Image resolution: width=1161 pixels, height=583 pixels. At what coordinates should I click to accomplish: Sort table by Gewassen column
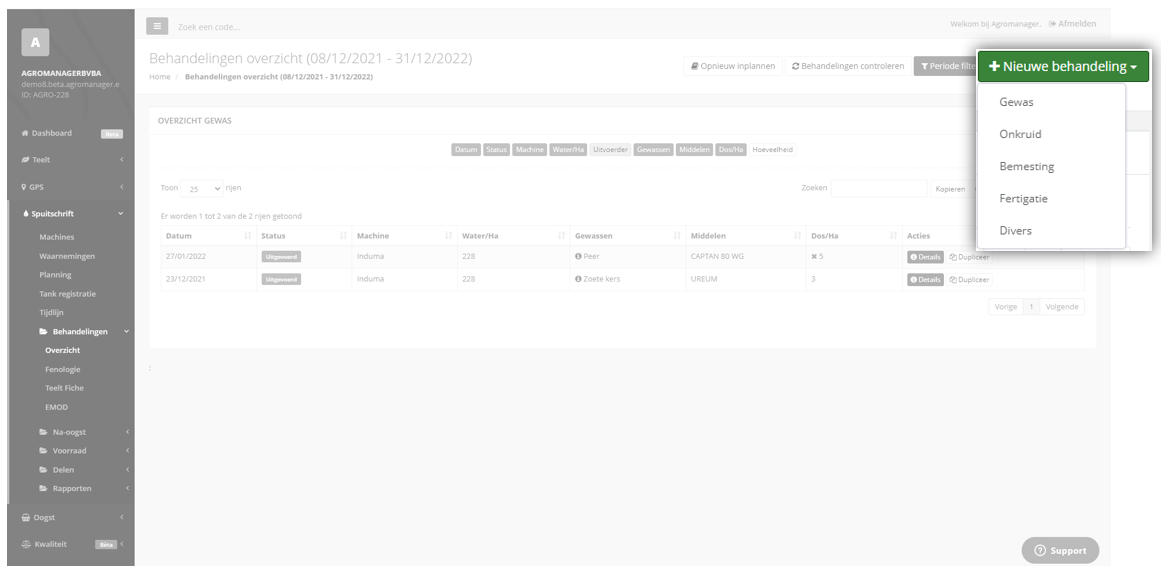pos(628,236)
